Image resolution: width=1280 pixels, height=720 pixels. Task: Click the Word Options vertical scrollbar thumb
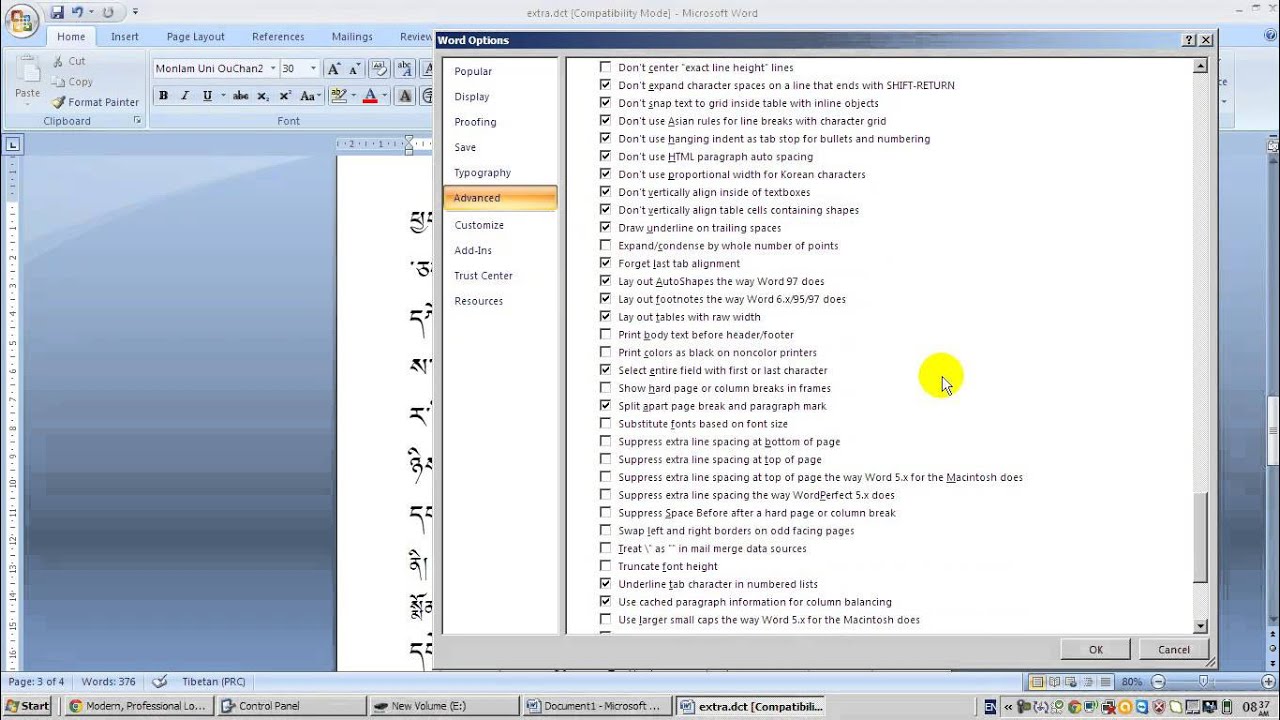pyautogui.click(x=1201, y=538)
